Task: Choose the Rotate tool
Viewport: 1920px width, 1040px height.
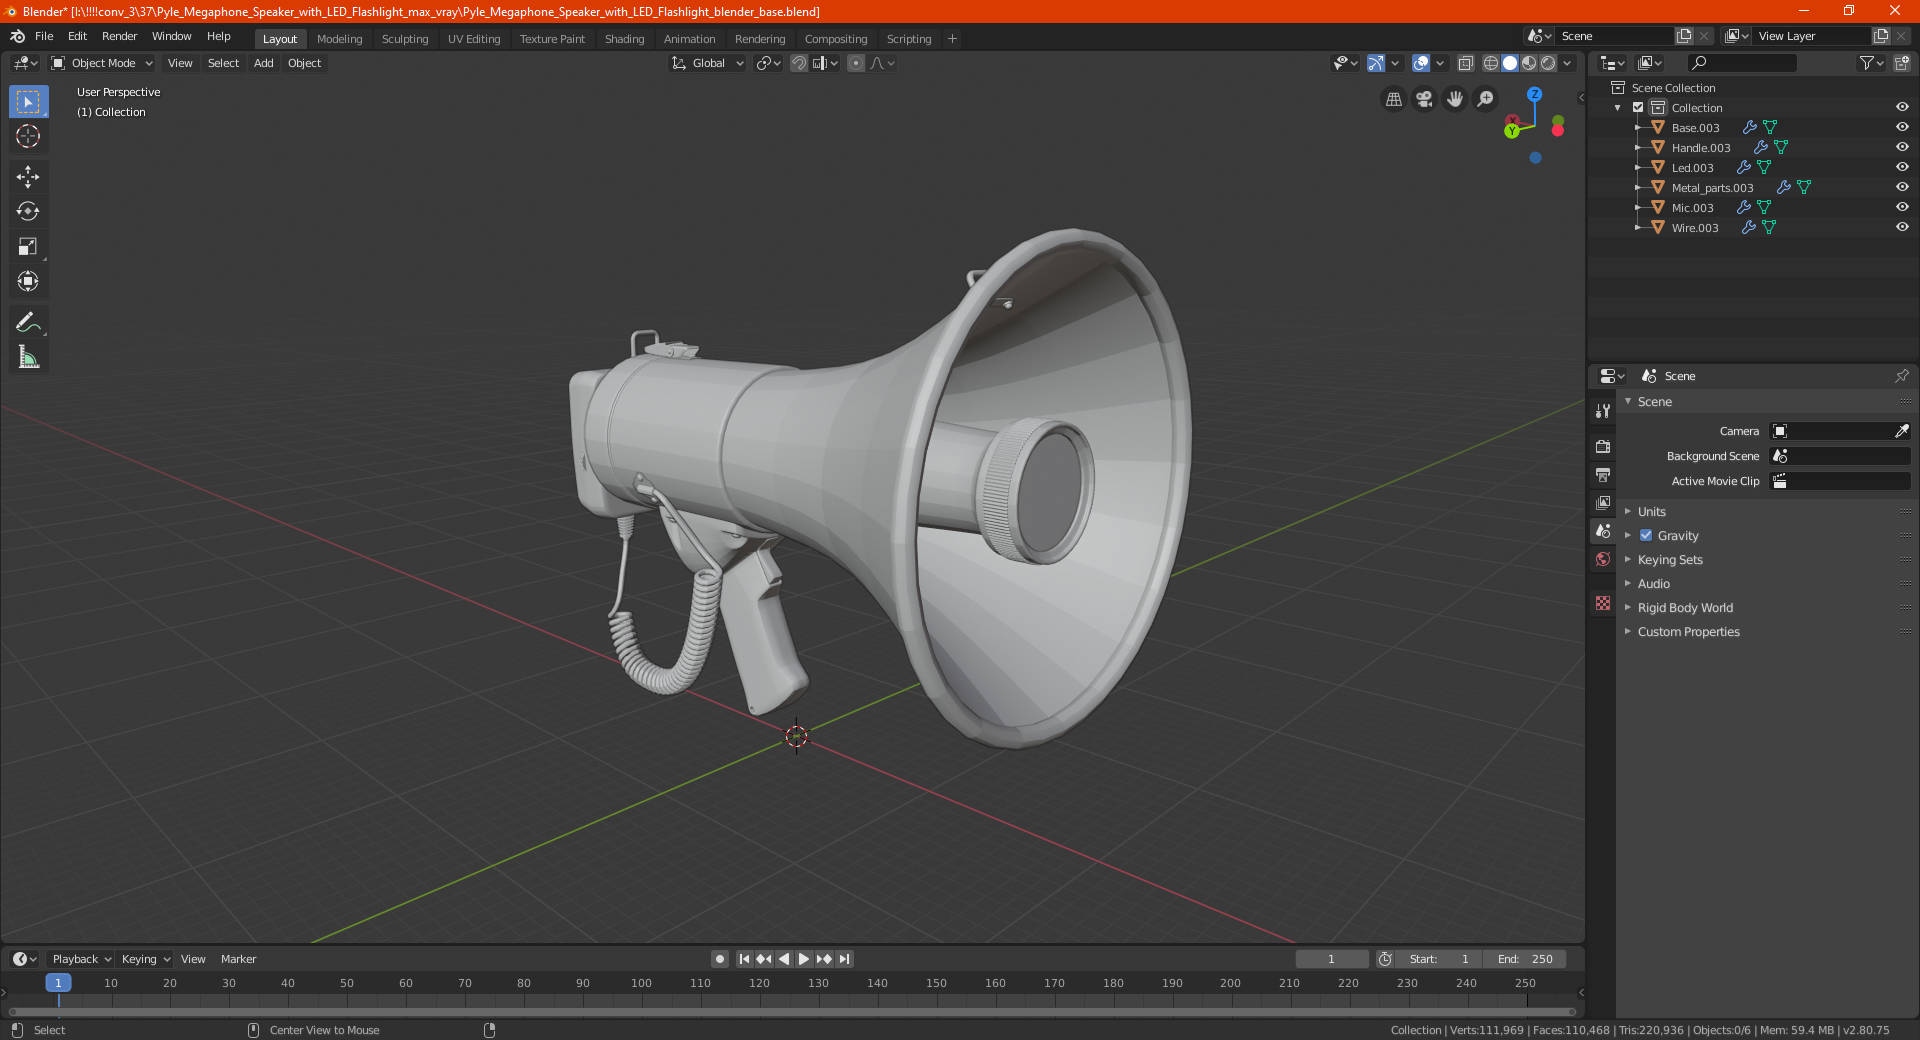Action: click(28, 212)
